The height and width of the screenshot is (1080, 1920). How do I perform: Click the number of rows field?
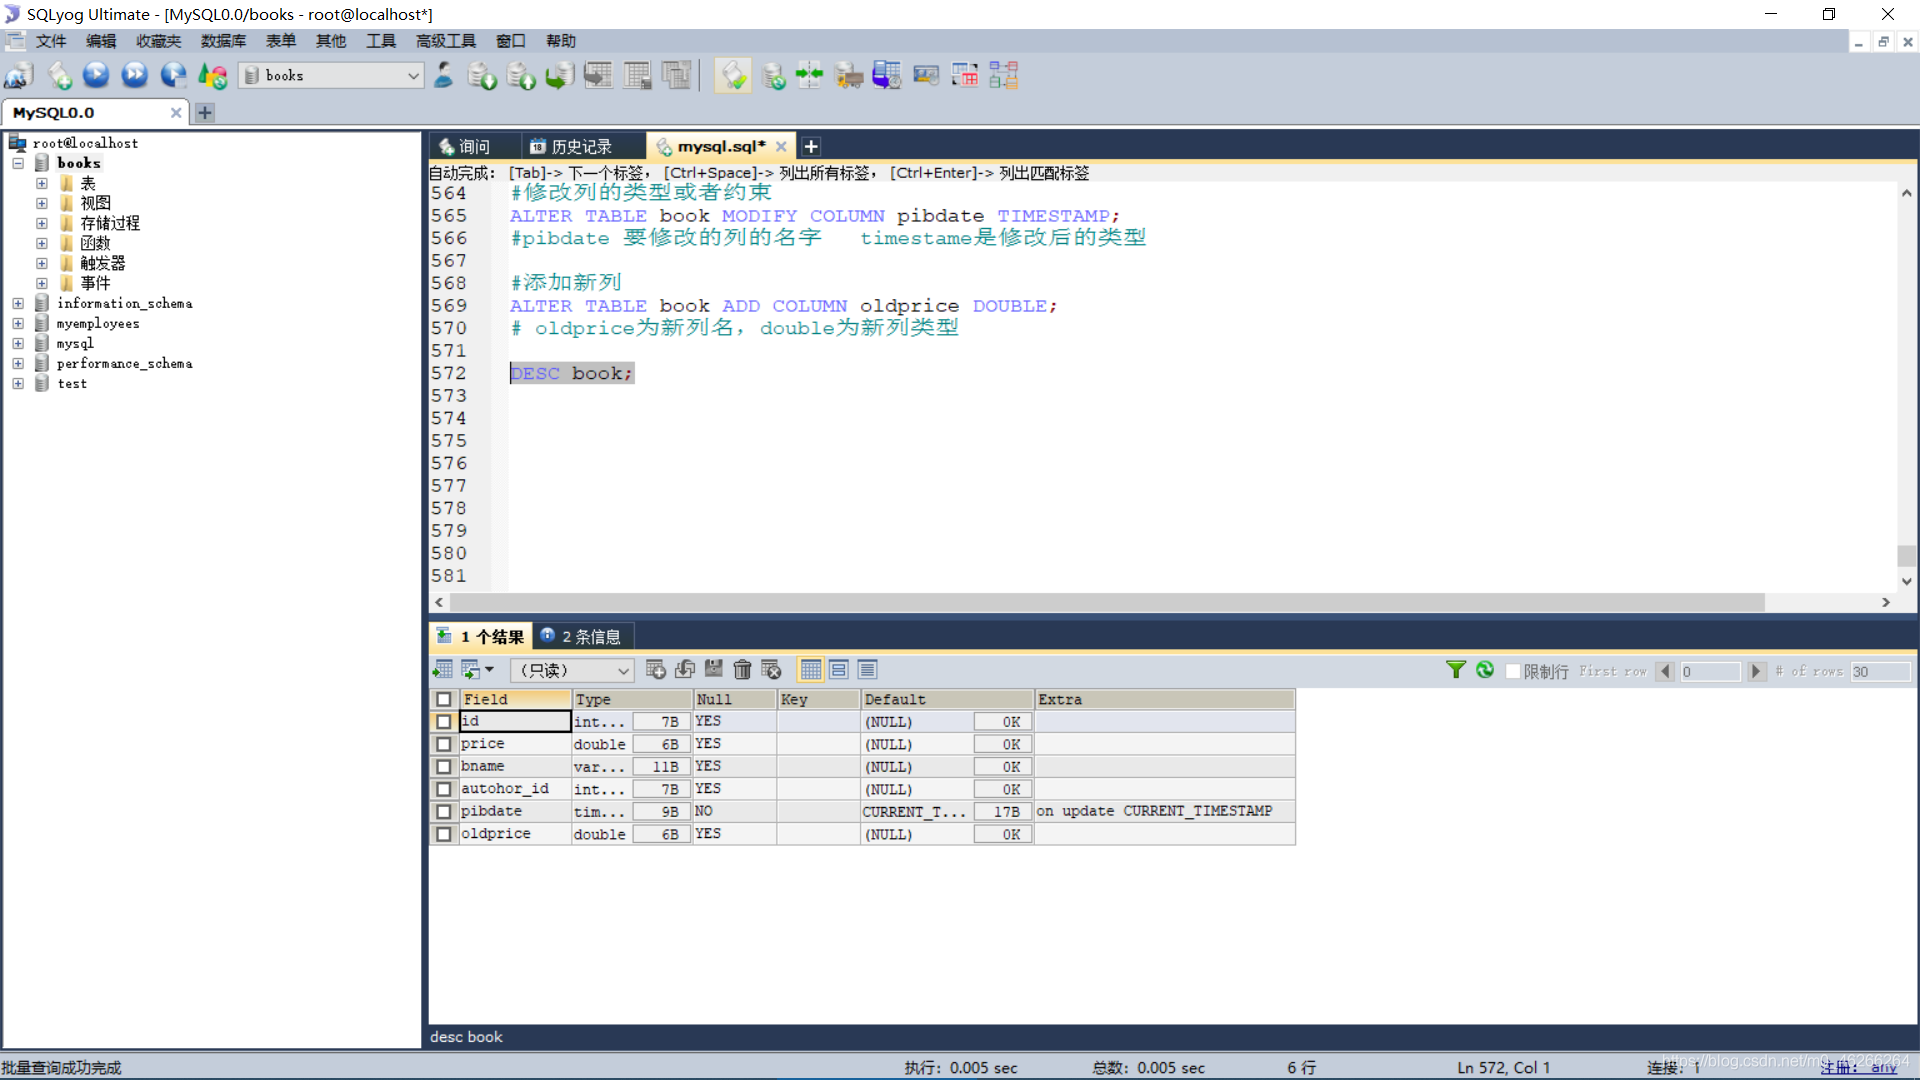(1880, 671)
